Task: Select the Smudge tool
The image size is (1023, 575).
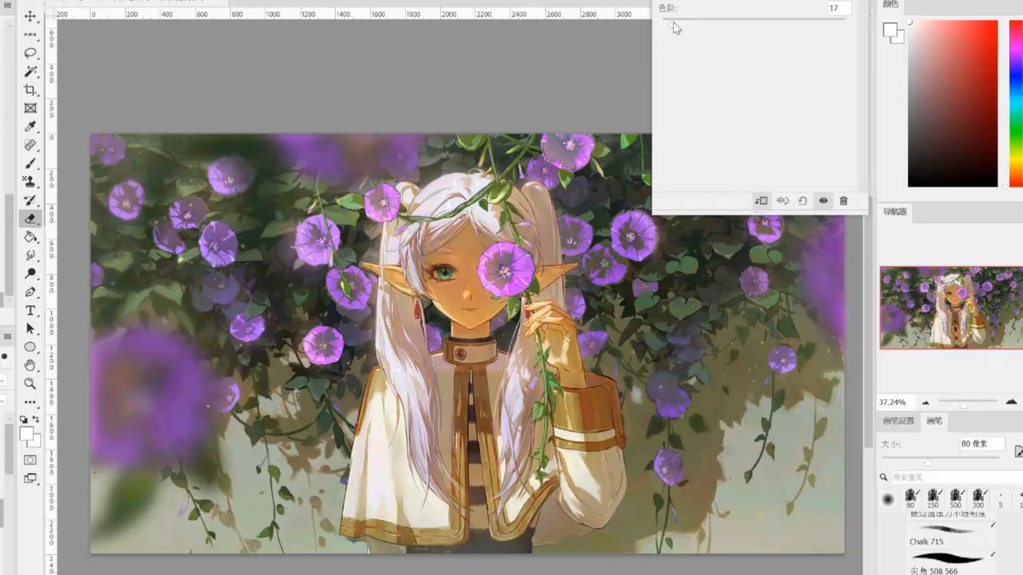Action: (x=30, y=255)
